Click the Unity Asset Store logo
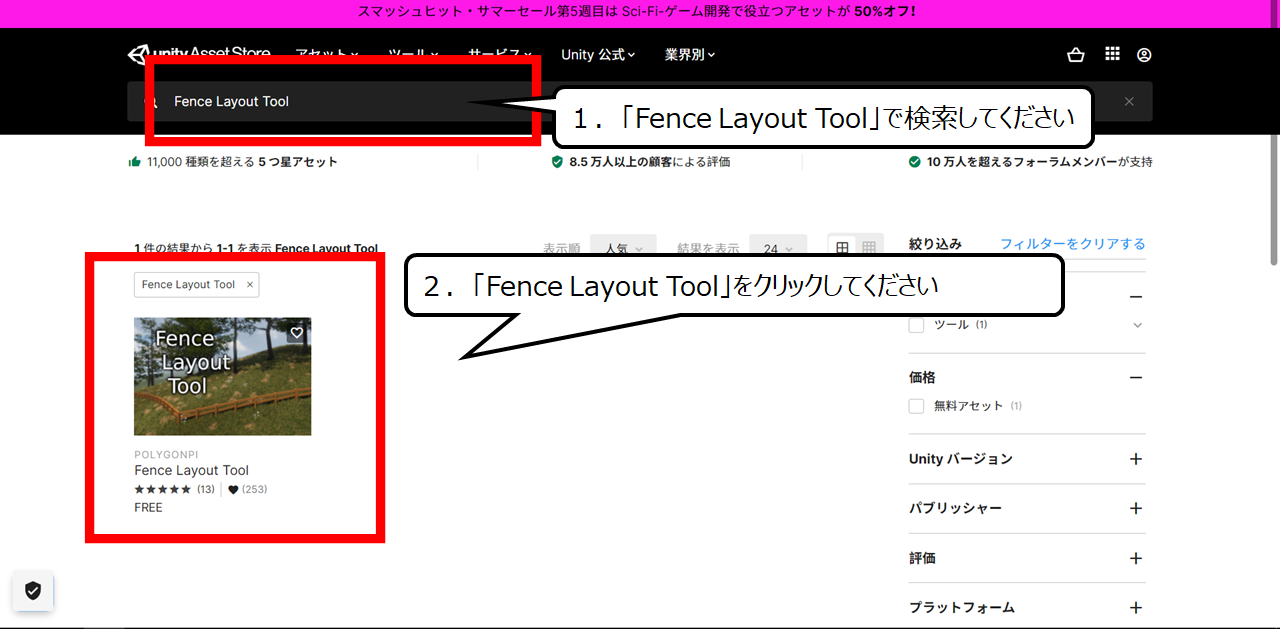Viewport: 1280px width, 629px height. [x=199, y=54]
